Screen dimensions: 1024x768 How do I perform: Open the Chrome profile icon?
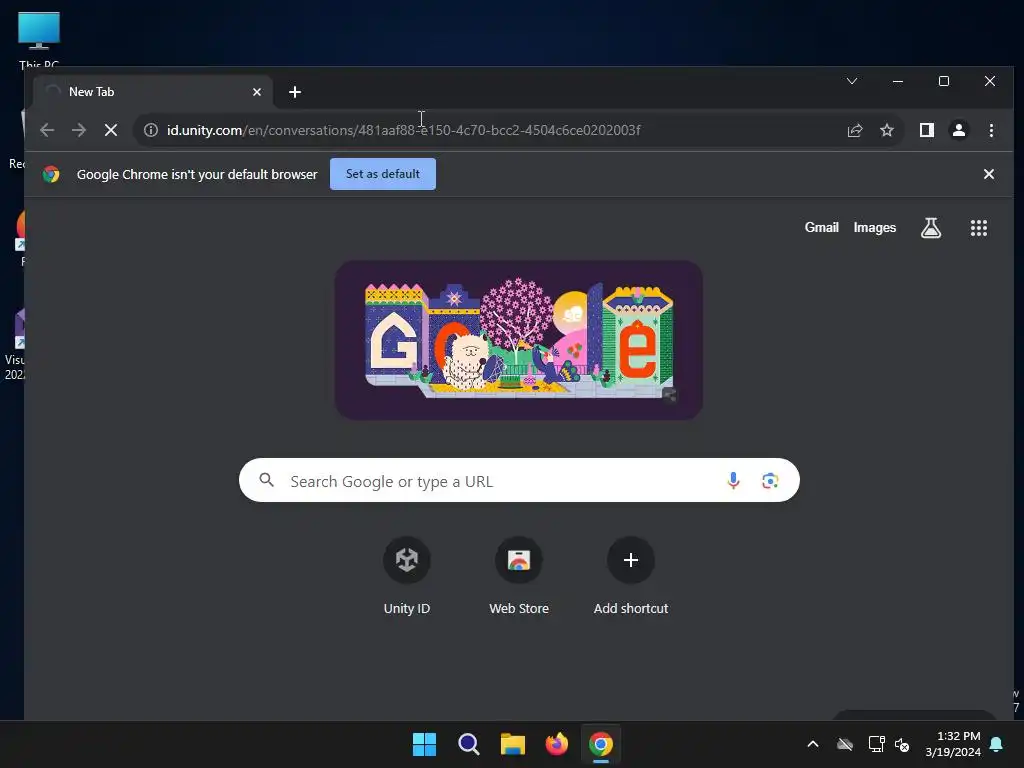(959, 130)
